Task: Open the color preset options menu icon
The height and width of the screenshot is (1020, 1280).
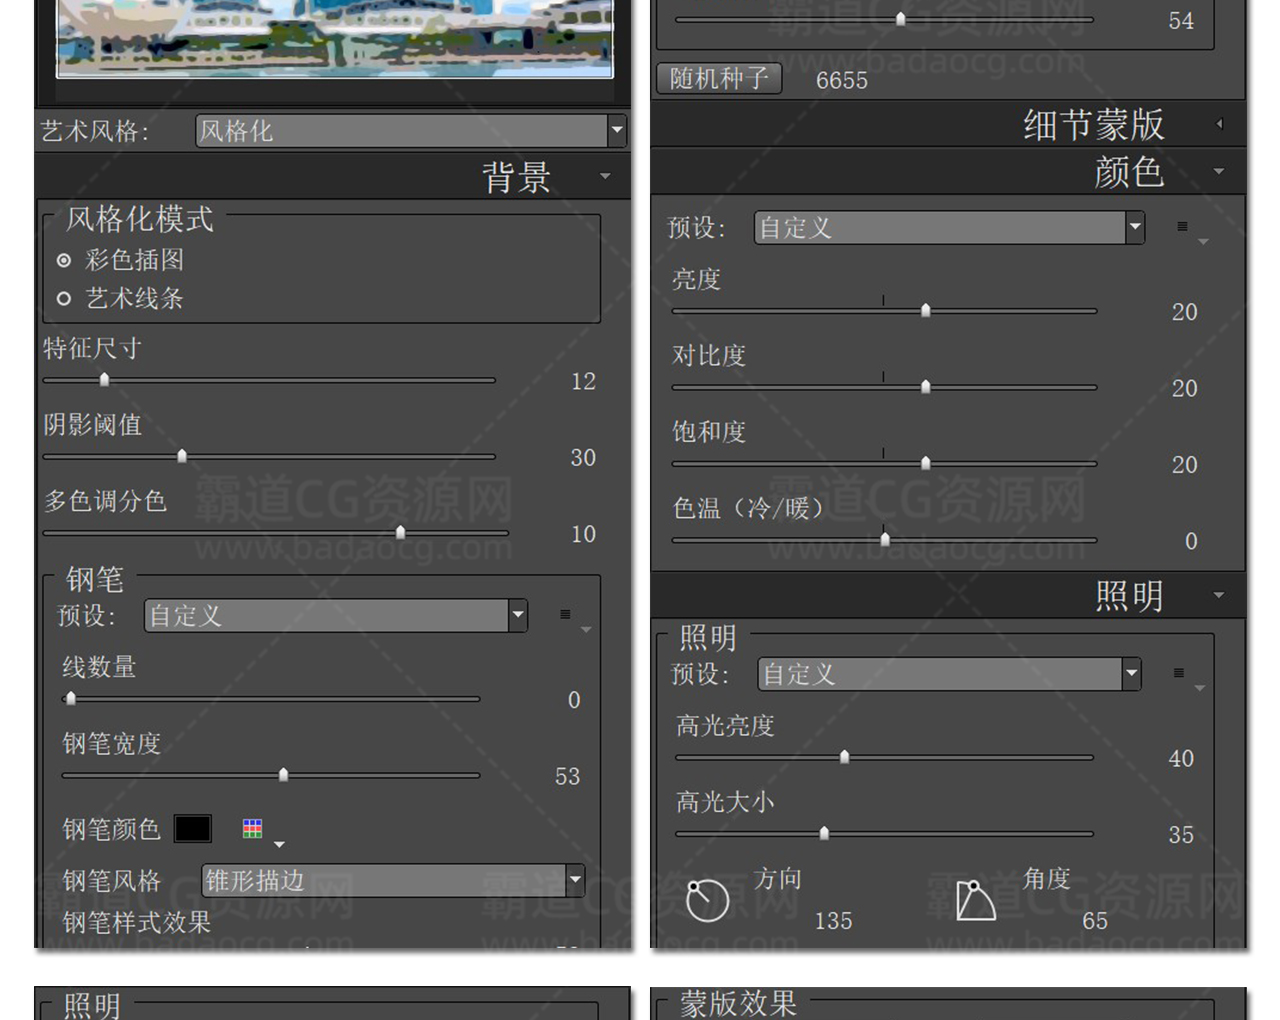Action: coord(1183,227)
